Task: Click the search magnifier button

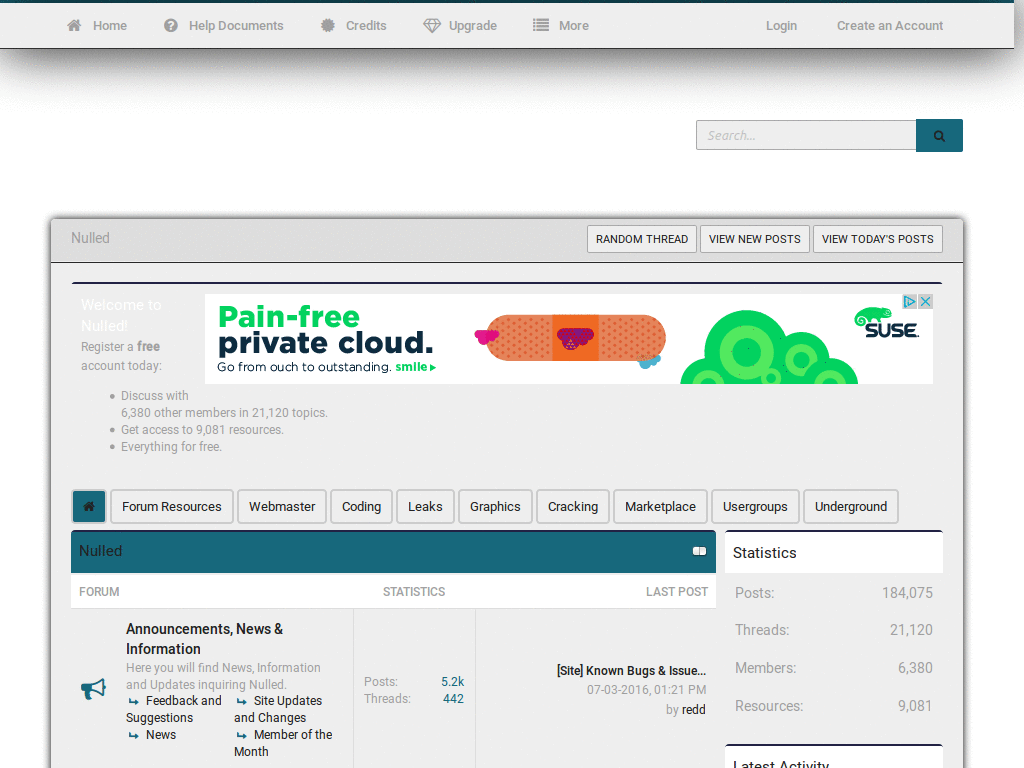Action: 939,135
